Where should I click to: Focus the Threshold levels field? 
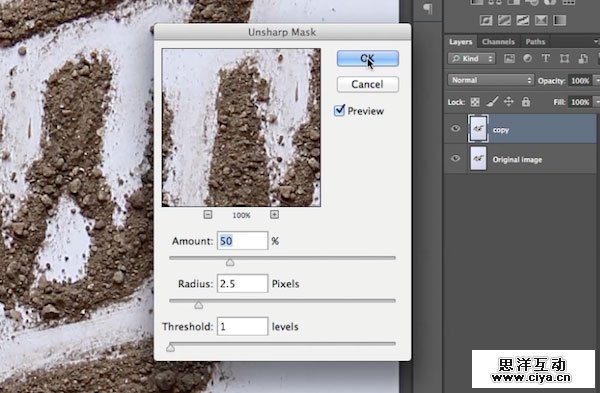tap(243, 326)
